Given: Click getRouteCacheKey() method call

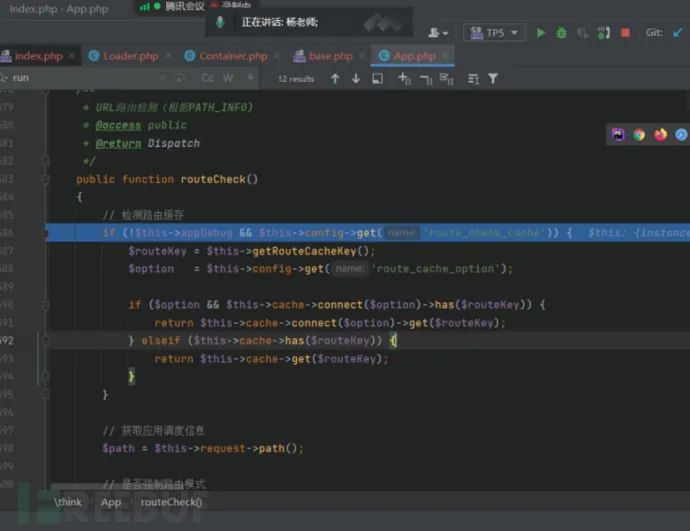Looking at the screenshot, I should (311, 251).
